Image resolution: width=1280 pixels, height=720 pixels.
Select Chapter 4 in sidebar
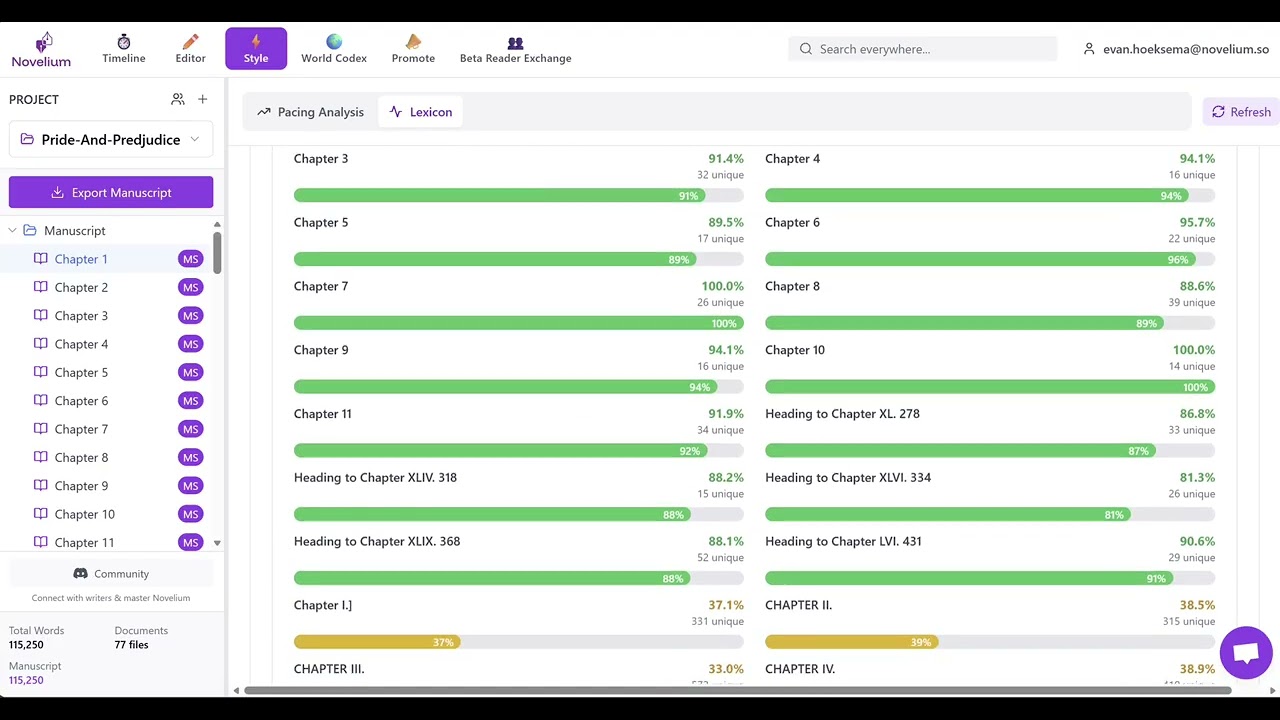(81, 344)
